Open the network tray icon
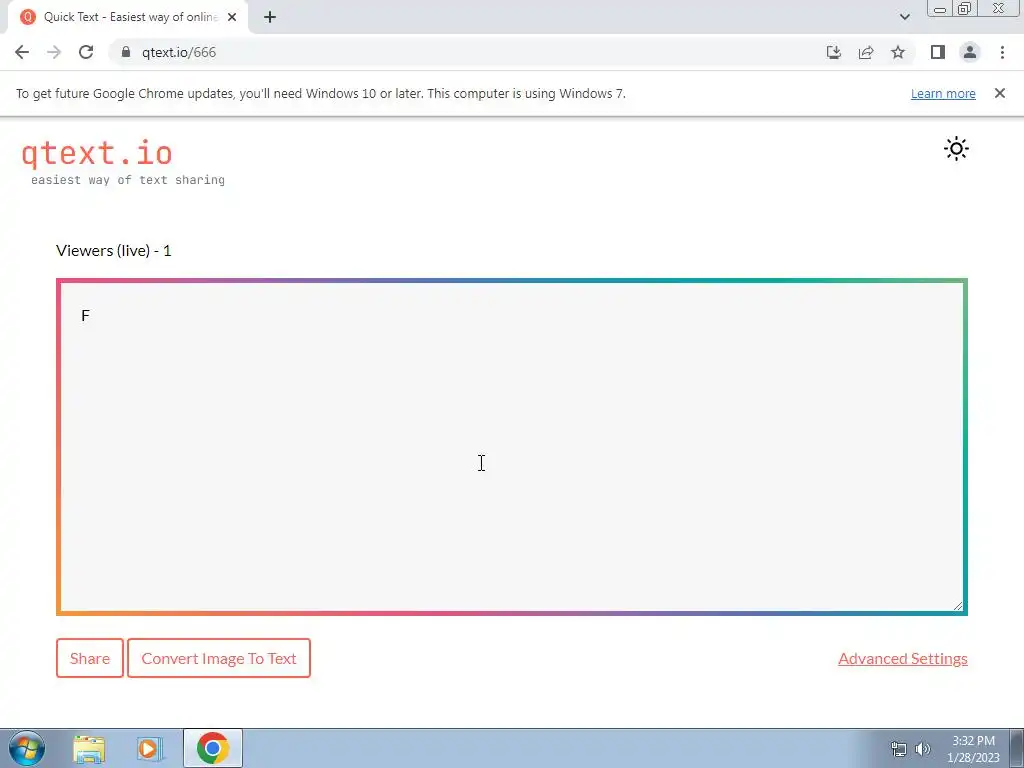 pos(899,749)
